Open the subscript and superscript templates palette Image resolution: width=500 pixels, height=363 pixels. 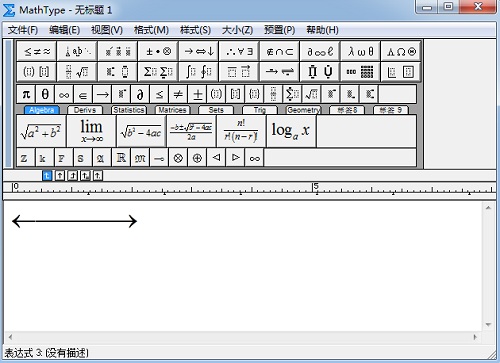tap(118, 72)
